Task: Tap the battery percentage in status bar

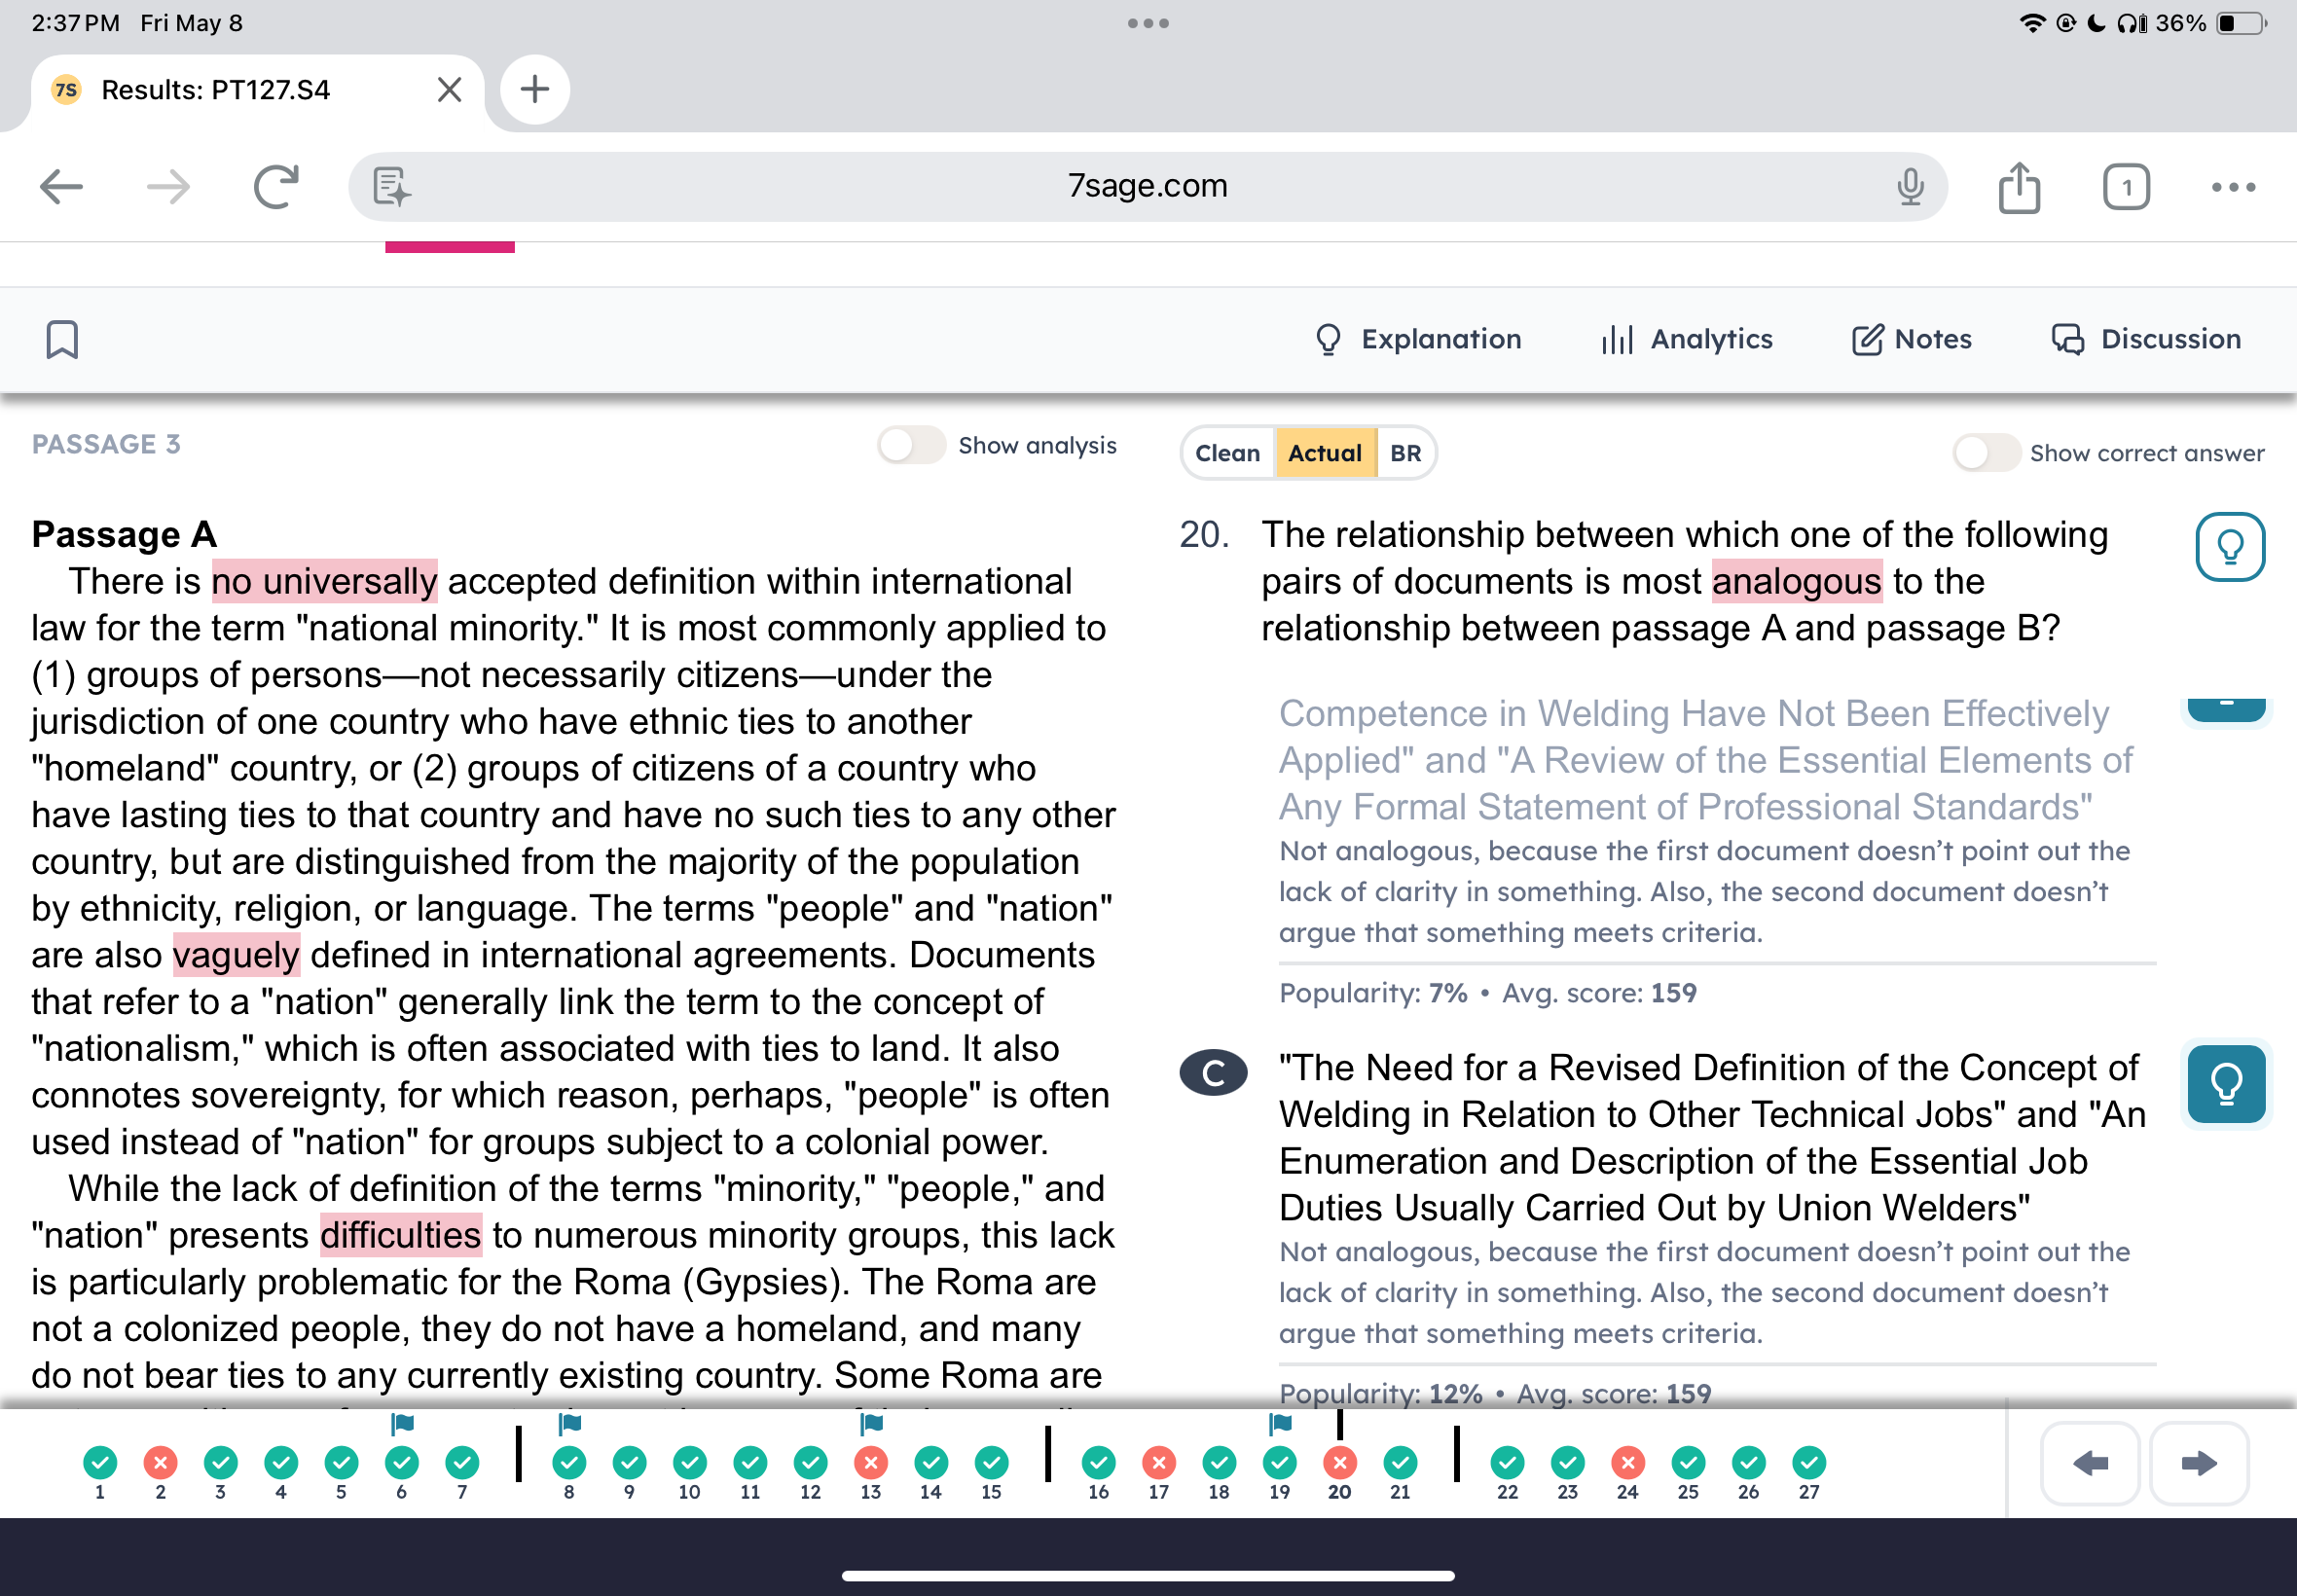Action: [x=2181, y=23]
